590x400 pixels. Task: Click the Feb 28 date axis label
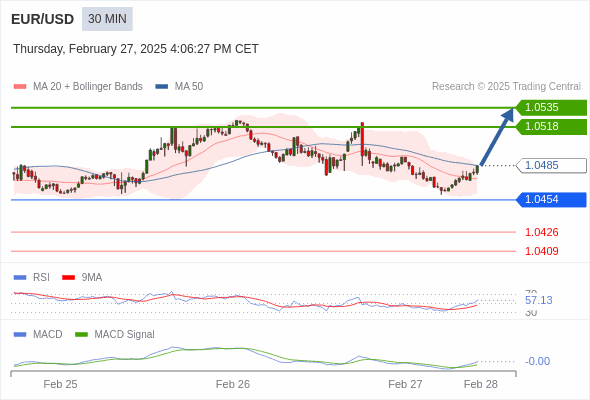click(481, 384)
